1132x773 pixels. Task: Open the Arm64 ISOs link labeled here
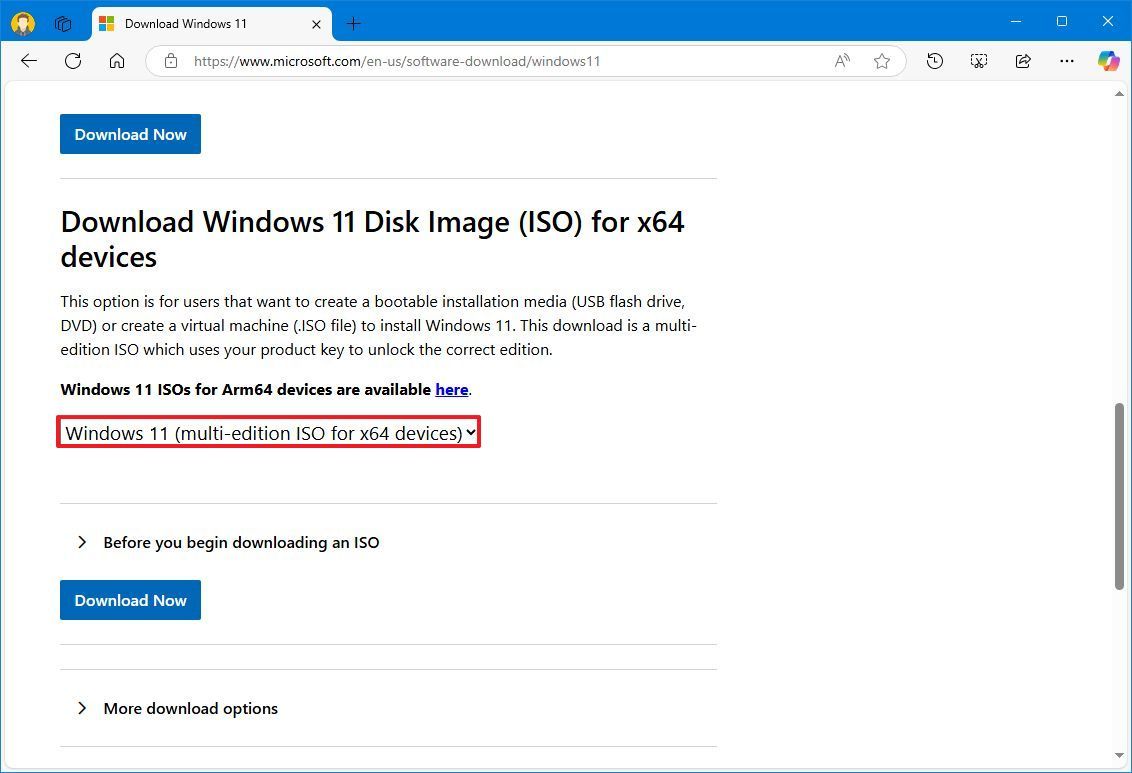coord(452,389)
